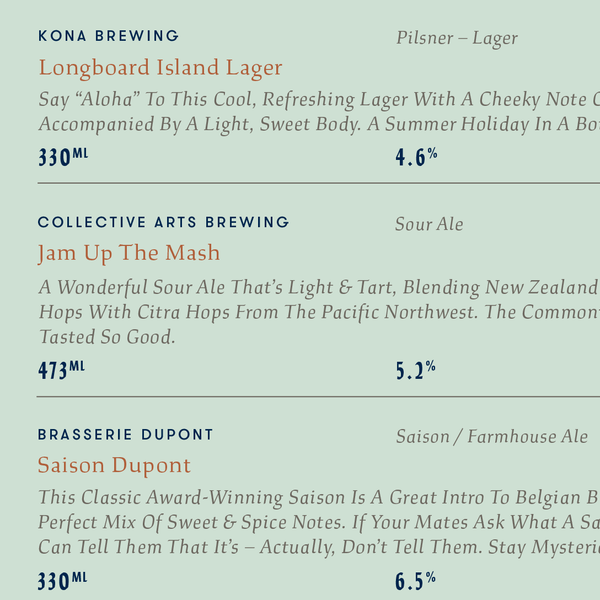Select the Saison / Farmhouse Ale style label
The image size is (600, 600).
click(491, 437)
